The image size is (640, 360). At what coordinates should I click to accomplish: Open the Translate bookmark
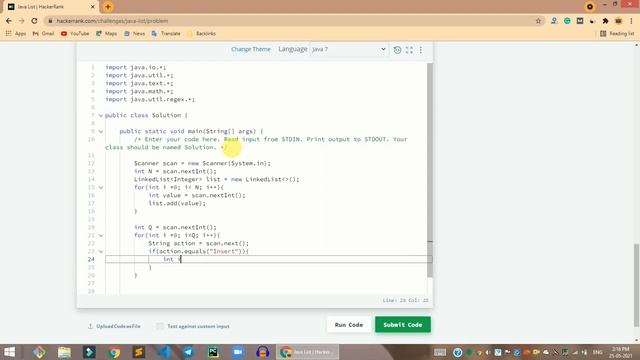tap(166, 33)
